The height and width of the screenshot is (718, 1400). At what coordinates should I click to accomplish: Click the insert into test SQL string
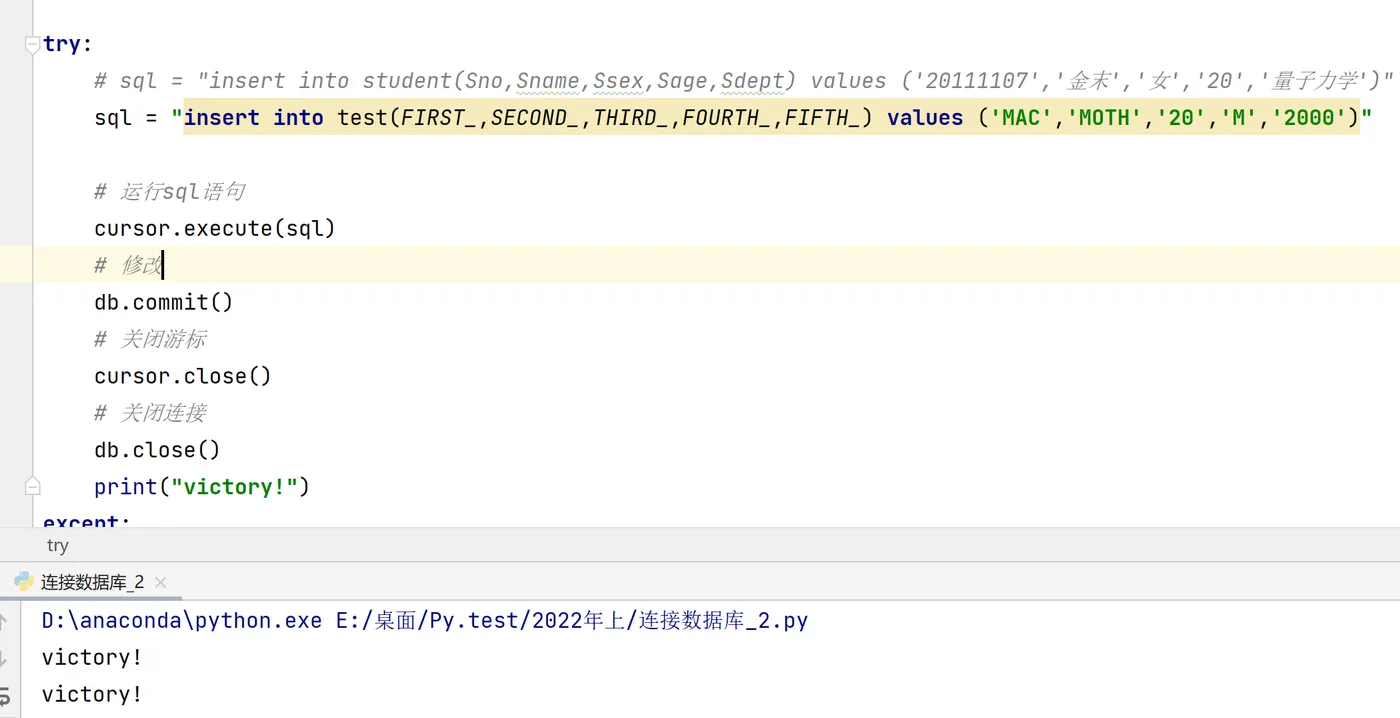coord(771,118)
